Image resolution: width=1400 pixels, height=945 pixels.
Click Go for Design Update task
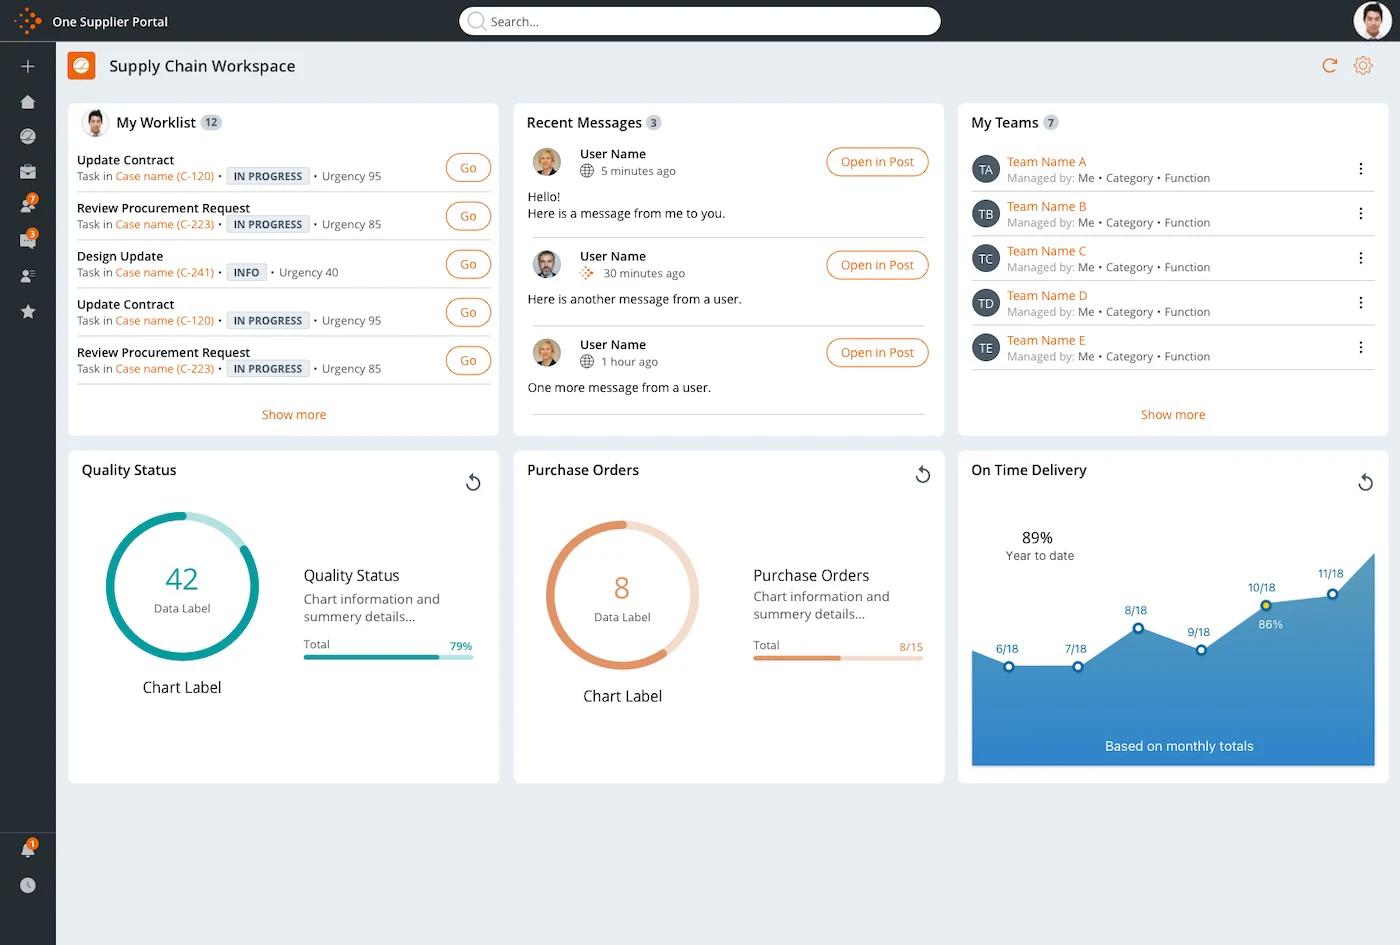coord(468,264)
